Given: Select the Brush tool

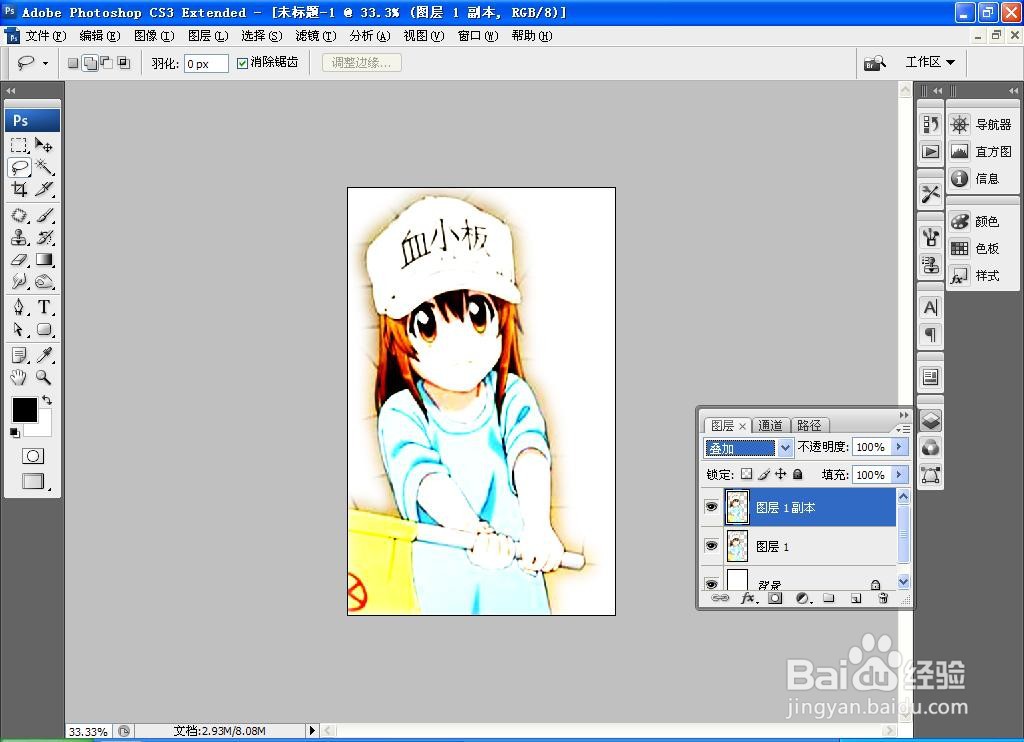Looking at the screenshot, I should [44, 215].
